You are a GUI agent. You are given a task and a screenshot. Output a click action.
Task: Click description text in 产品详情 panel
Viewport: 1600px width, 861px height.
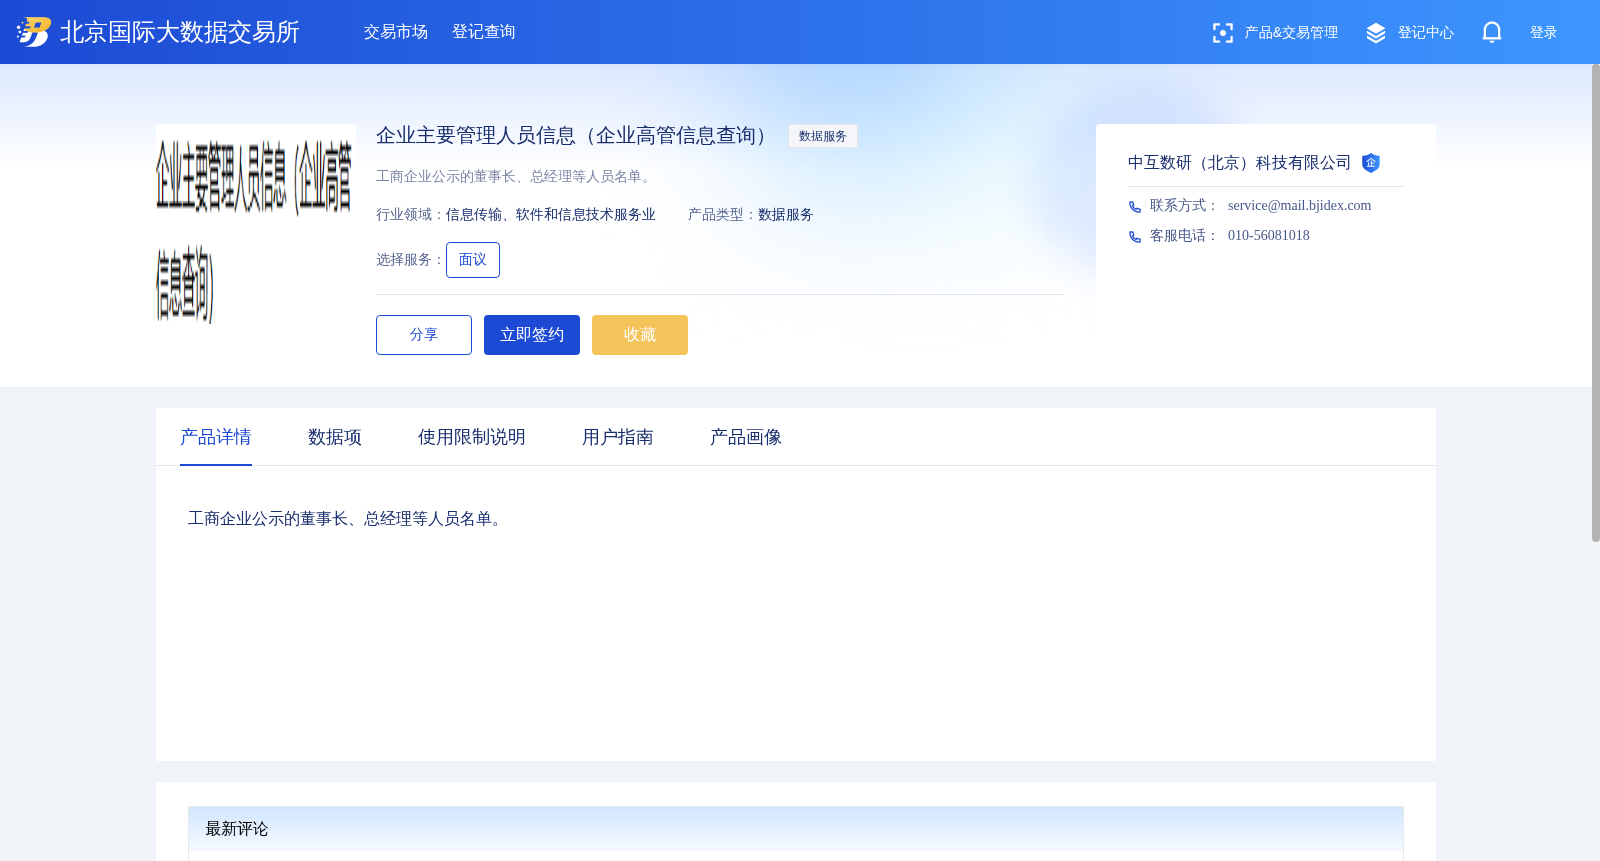(x=348, y=519)
